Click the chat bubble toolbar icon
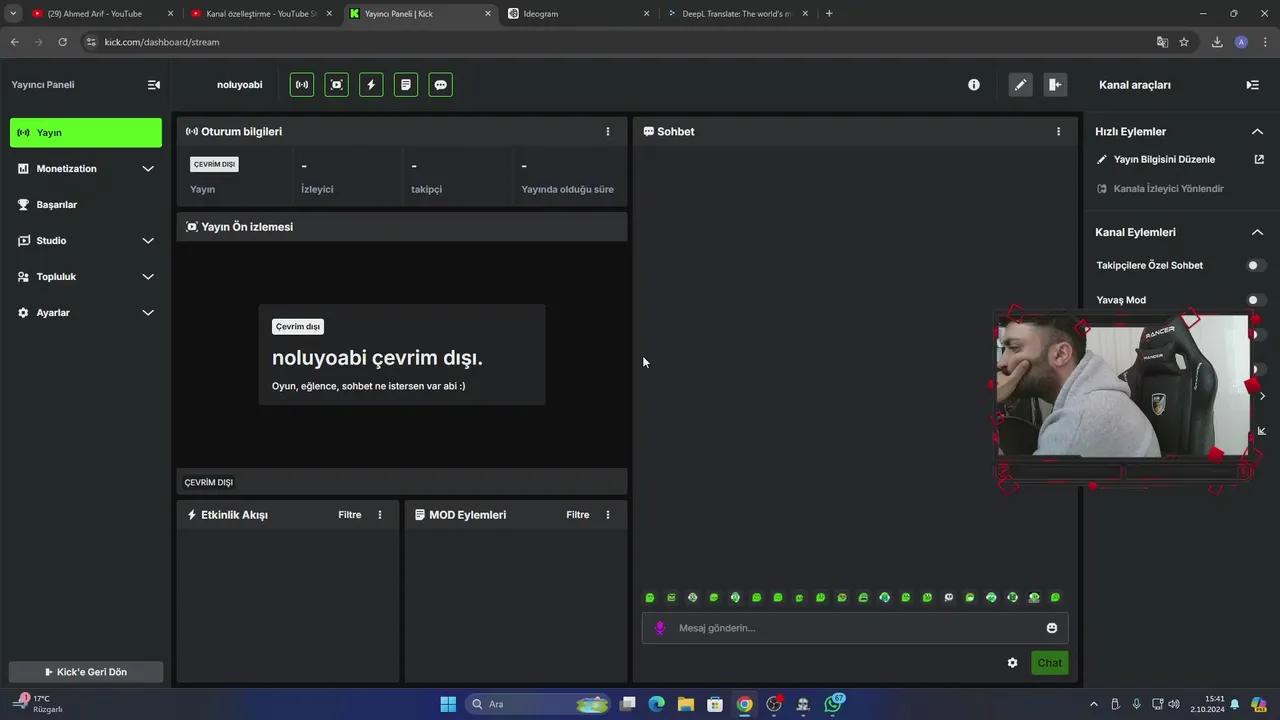This screenshot has width=1280, height=720. 440,85
